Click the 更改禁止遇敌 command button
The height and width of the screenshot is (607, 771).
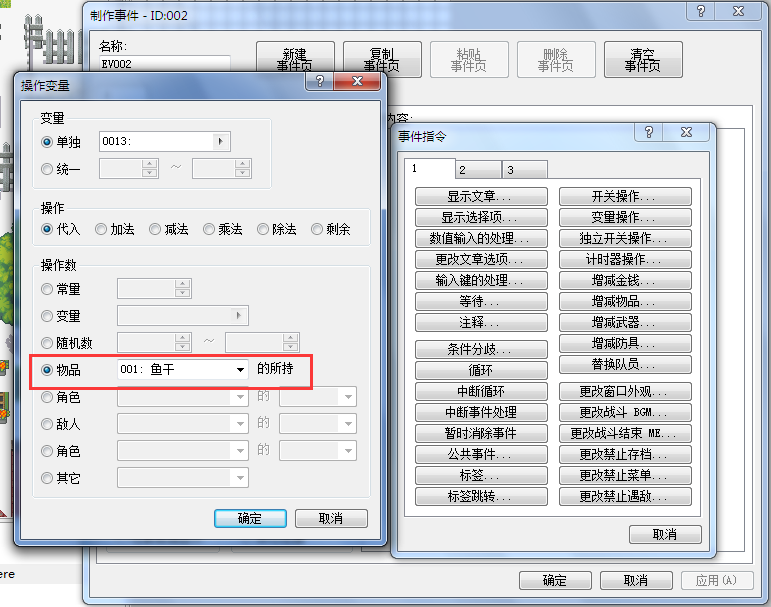point(625,496)
